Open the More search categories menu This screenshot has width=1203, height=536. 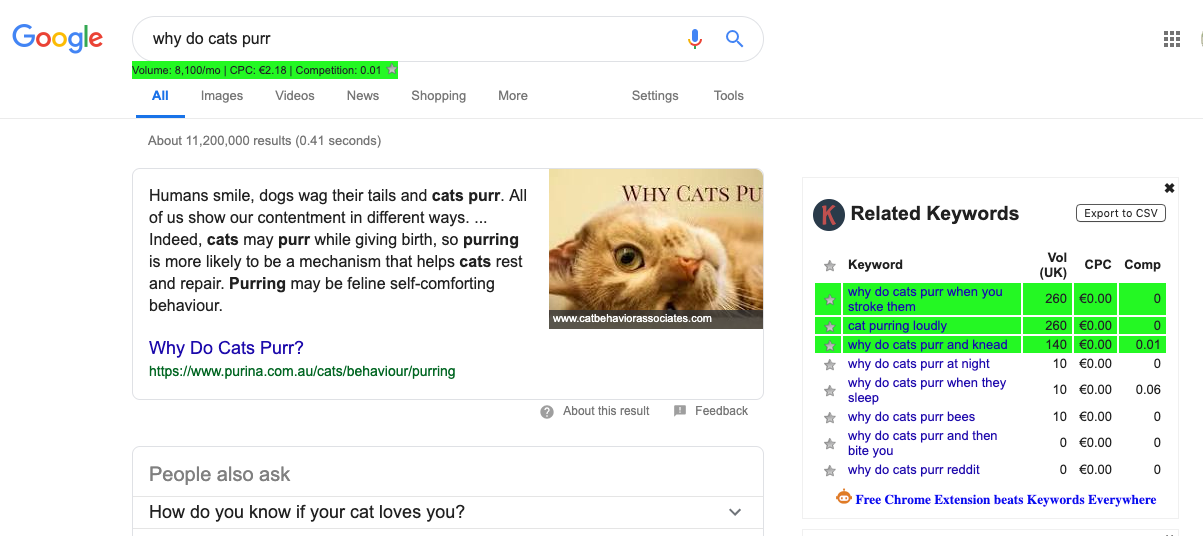coord(513,96)
